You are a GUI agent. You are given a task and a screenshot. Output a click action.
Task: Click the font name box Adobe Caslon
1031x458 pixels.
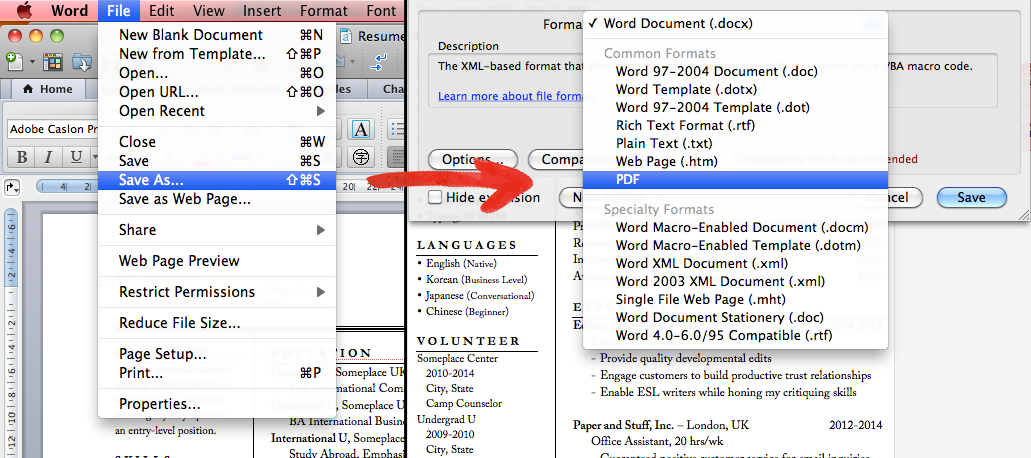pos(53,129)
